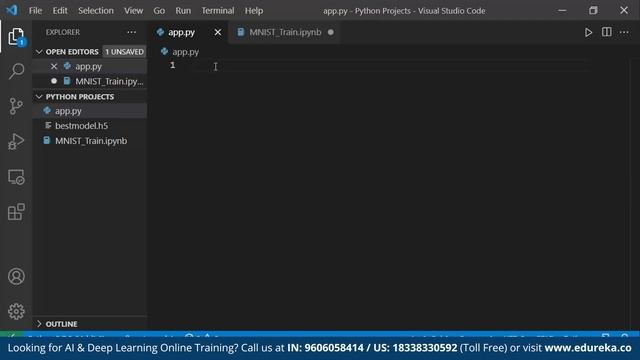Open the Go menu
This screenshot has height=360, width=640.
click(159, 11)
